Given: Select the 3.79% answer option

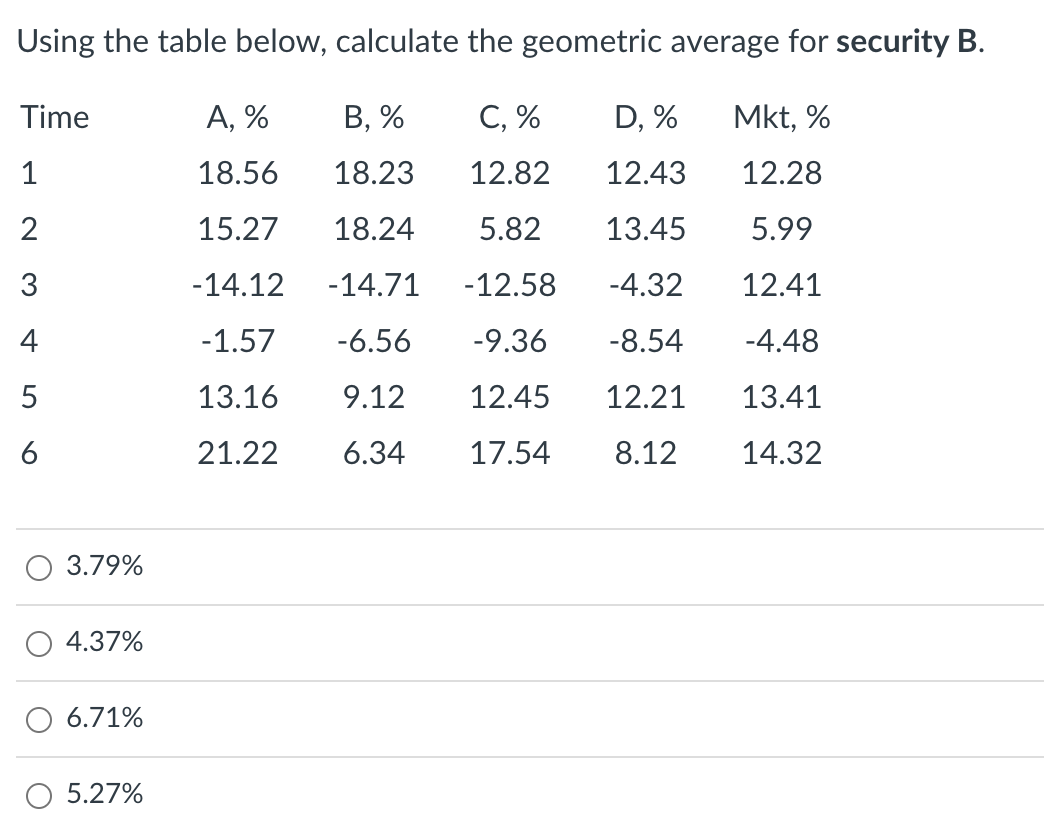Looking at the screenshot, I should pyautogui.click(x=38, y=567).
